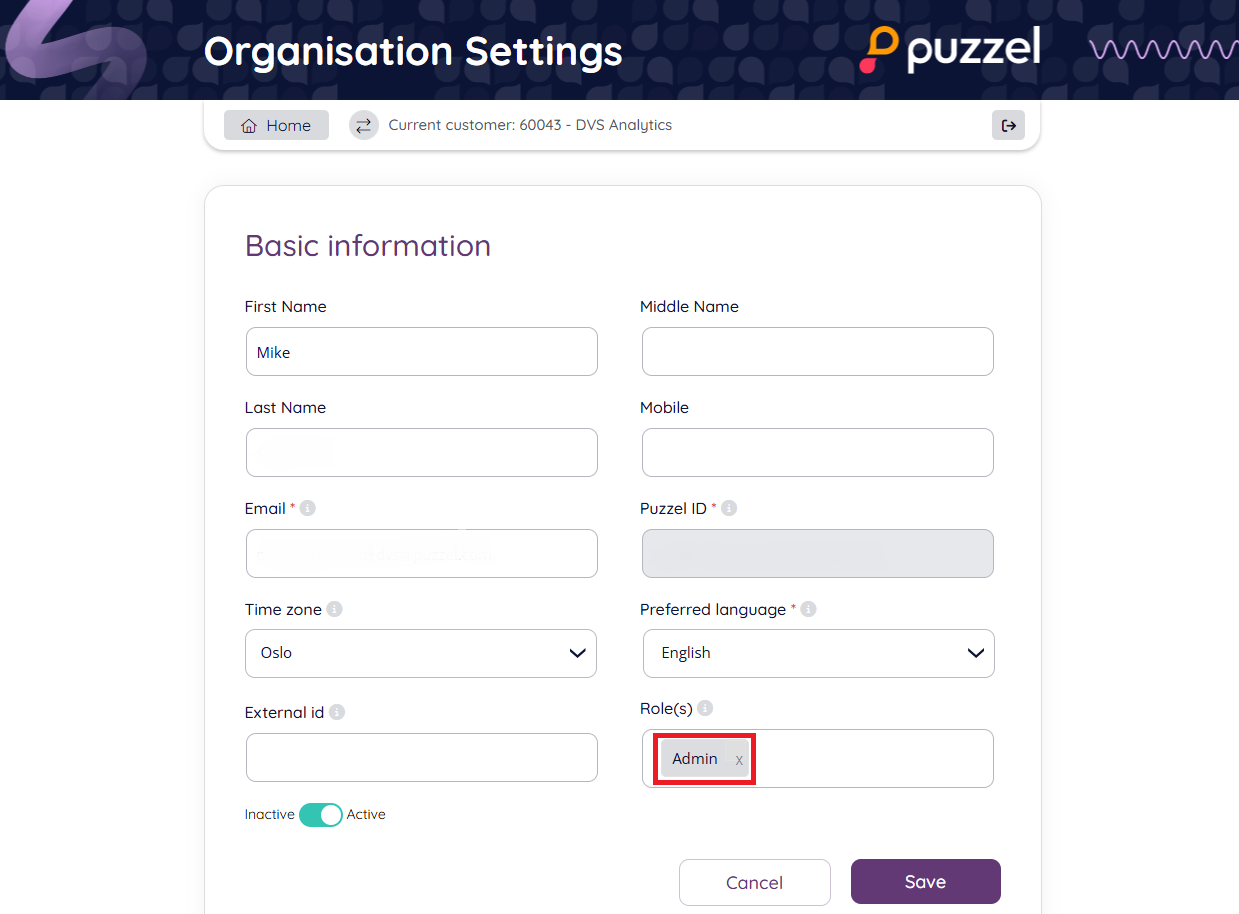Remove the Admin role tag
1239x914 pixels.
tap(739, 760)
